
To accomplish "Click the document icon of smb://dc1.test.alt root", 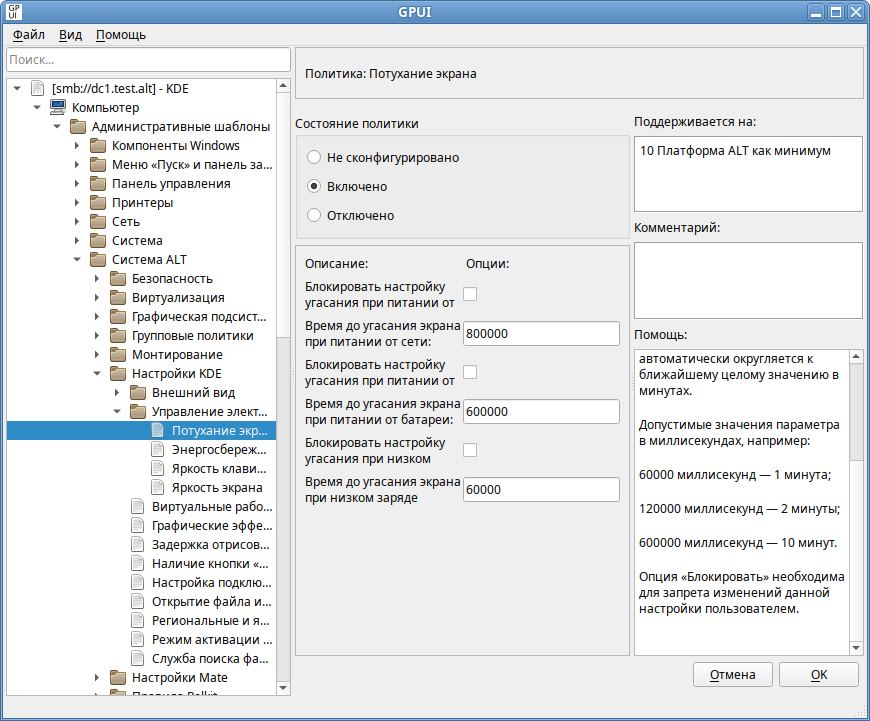I will pyautogui.click(x=38, y=88).
